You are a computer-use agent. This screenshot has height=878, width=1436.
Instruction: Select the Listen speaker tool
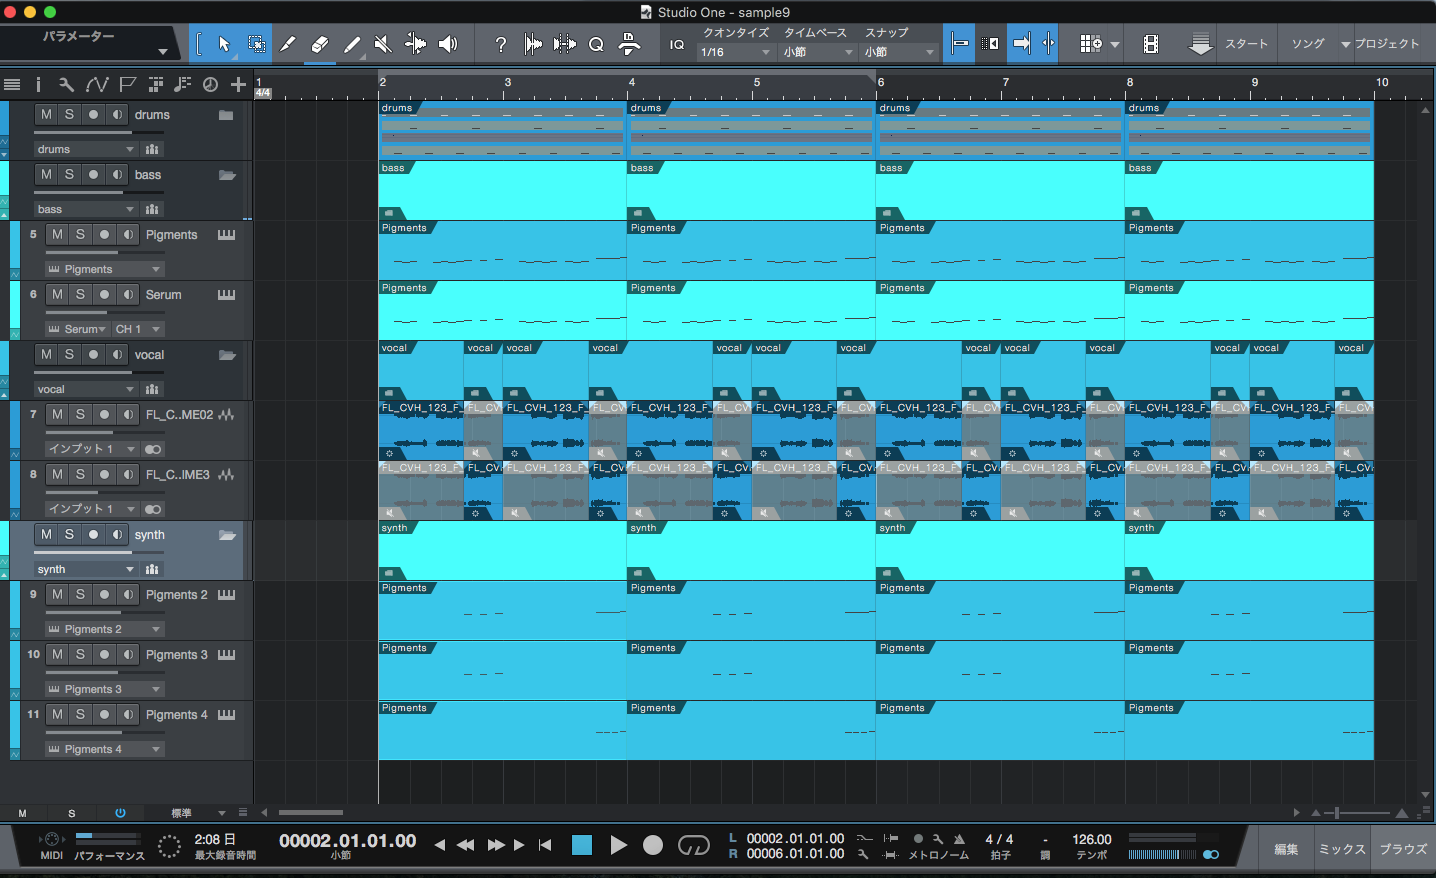tap(448, 44)
